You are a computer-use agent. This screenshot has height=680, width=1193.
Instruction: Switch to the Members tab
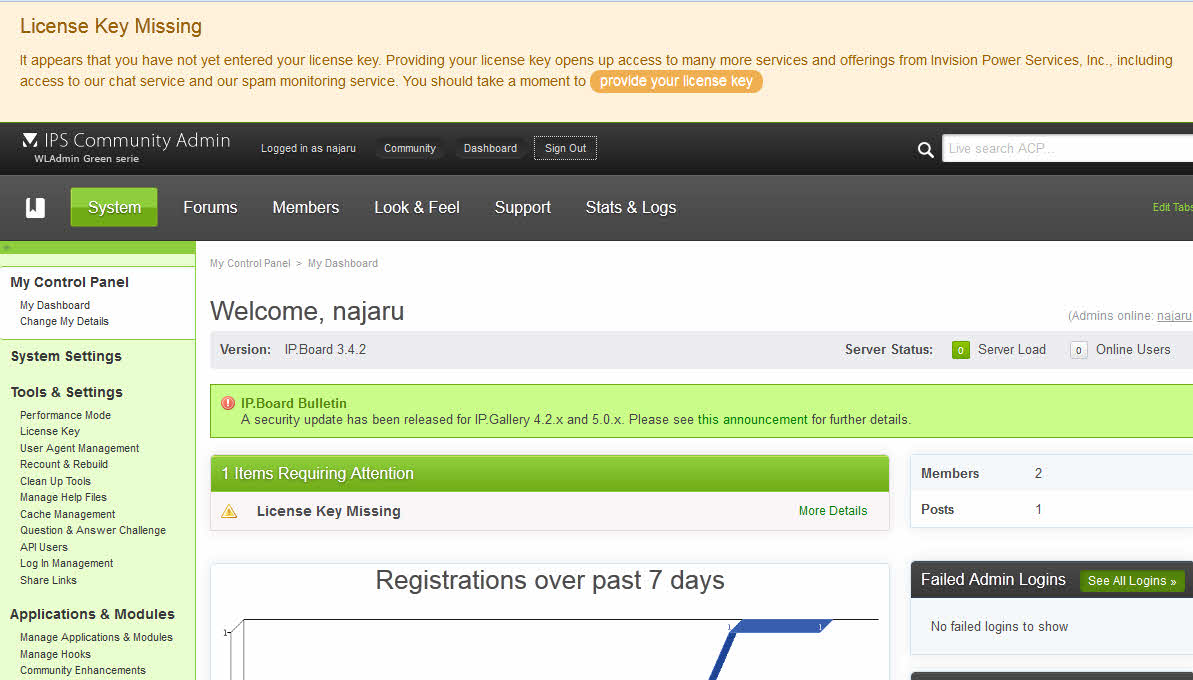[x=305, y=207]
